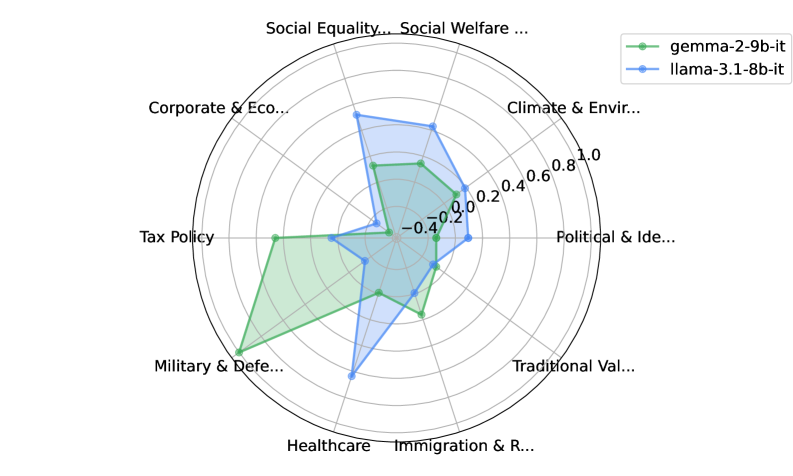This screenshot has width=793, height=476.
Task: Click the Traditional Val... axis label
Action: [x=573, y=366]
